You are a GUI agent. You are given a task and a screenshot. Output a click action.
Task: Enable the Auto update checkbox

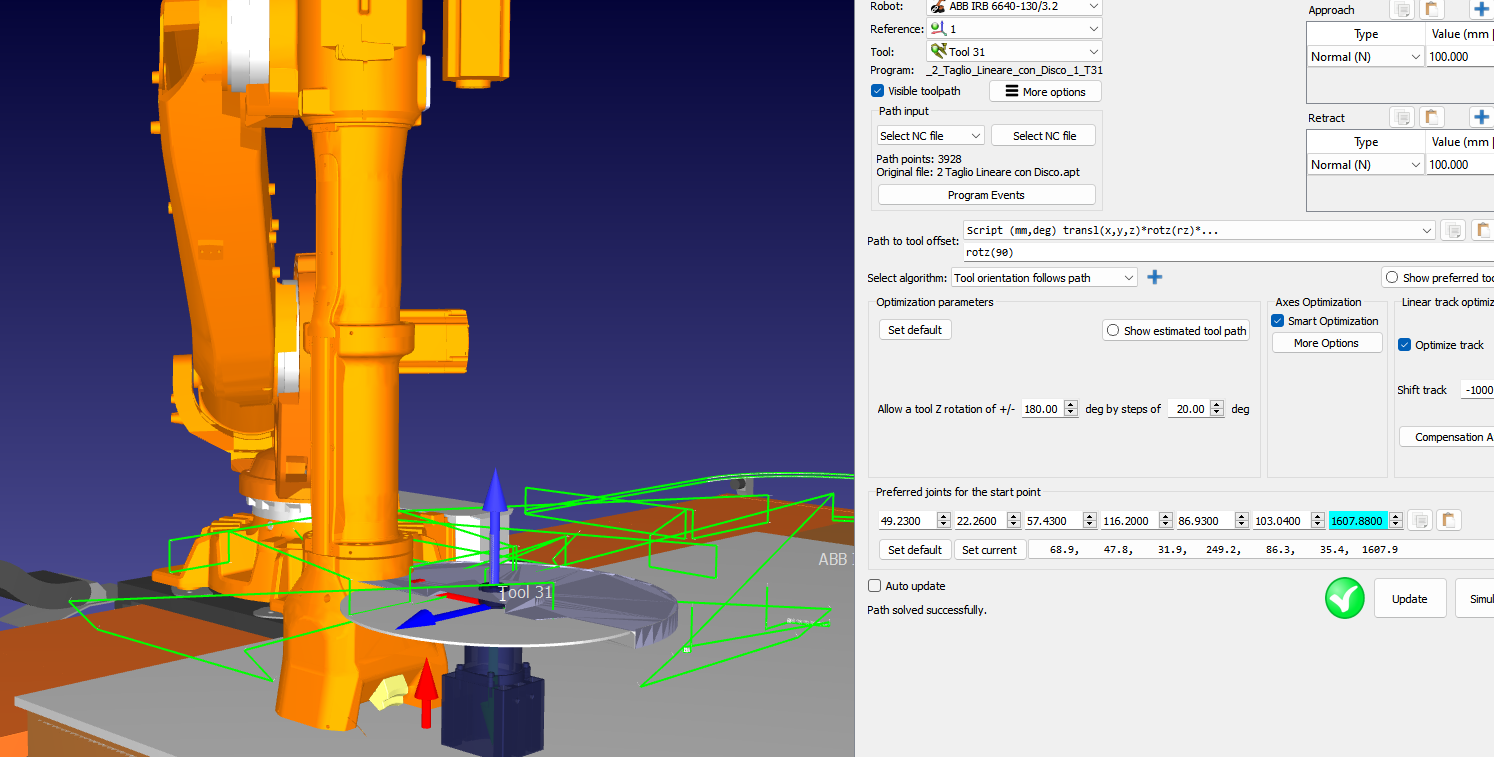pos(875,586)
